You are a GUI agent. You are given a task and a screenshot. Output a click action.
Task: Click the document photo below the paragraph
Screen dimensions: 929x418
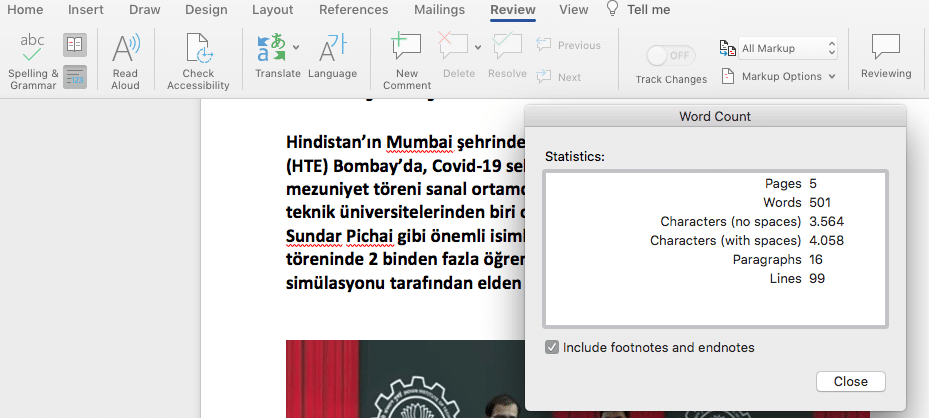pos(405,378)
